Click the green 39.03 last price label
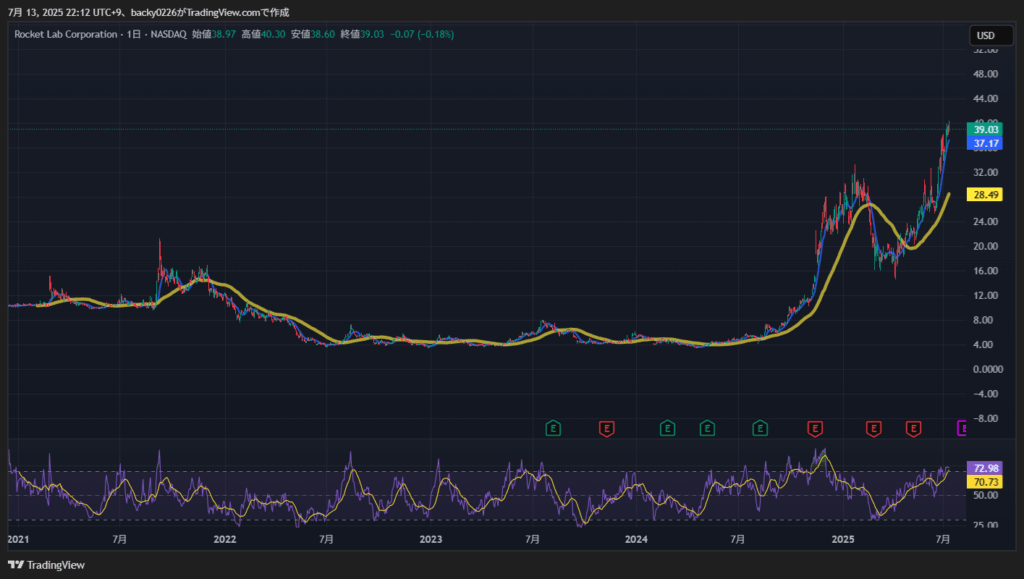Screen dimensions: 1024x579 pyautogui.click(x=985, y=129)
